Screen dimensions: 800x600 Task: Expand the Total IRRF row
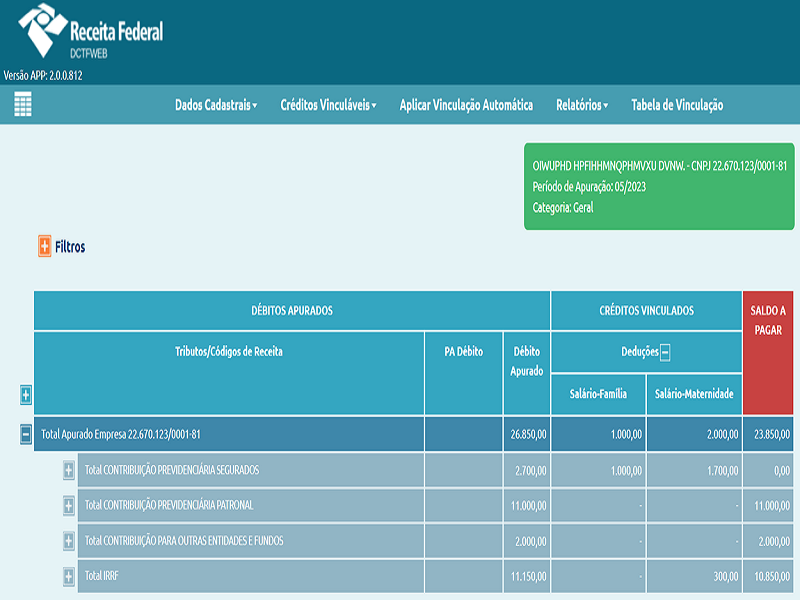69,577
